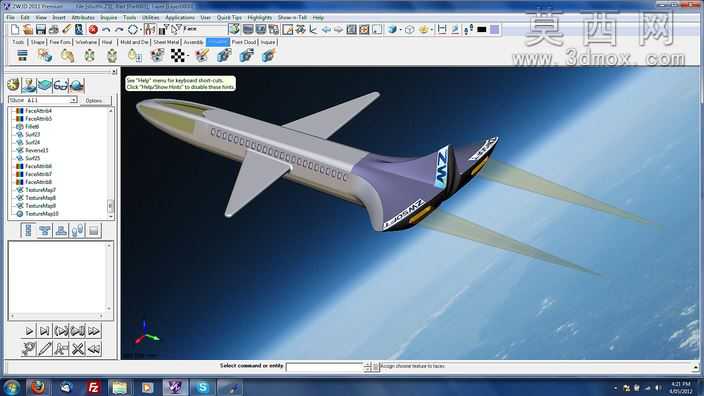The image size is (704, 396).
Task: Click the step-to-next history button
Action: (44, 331)
